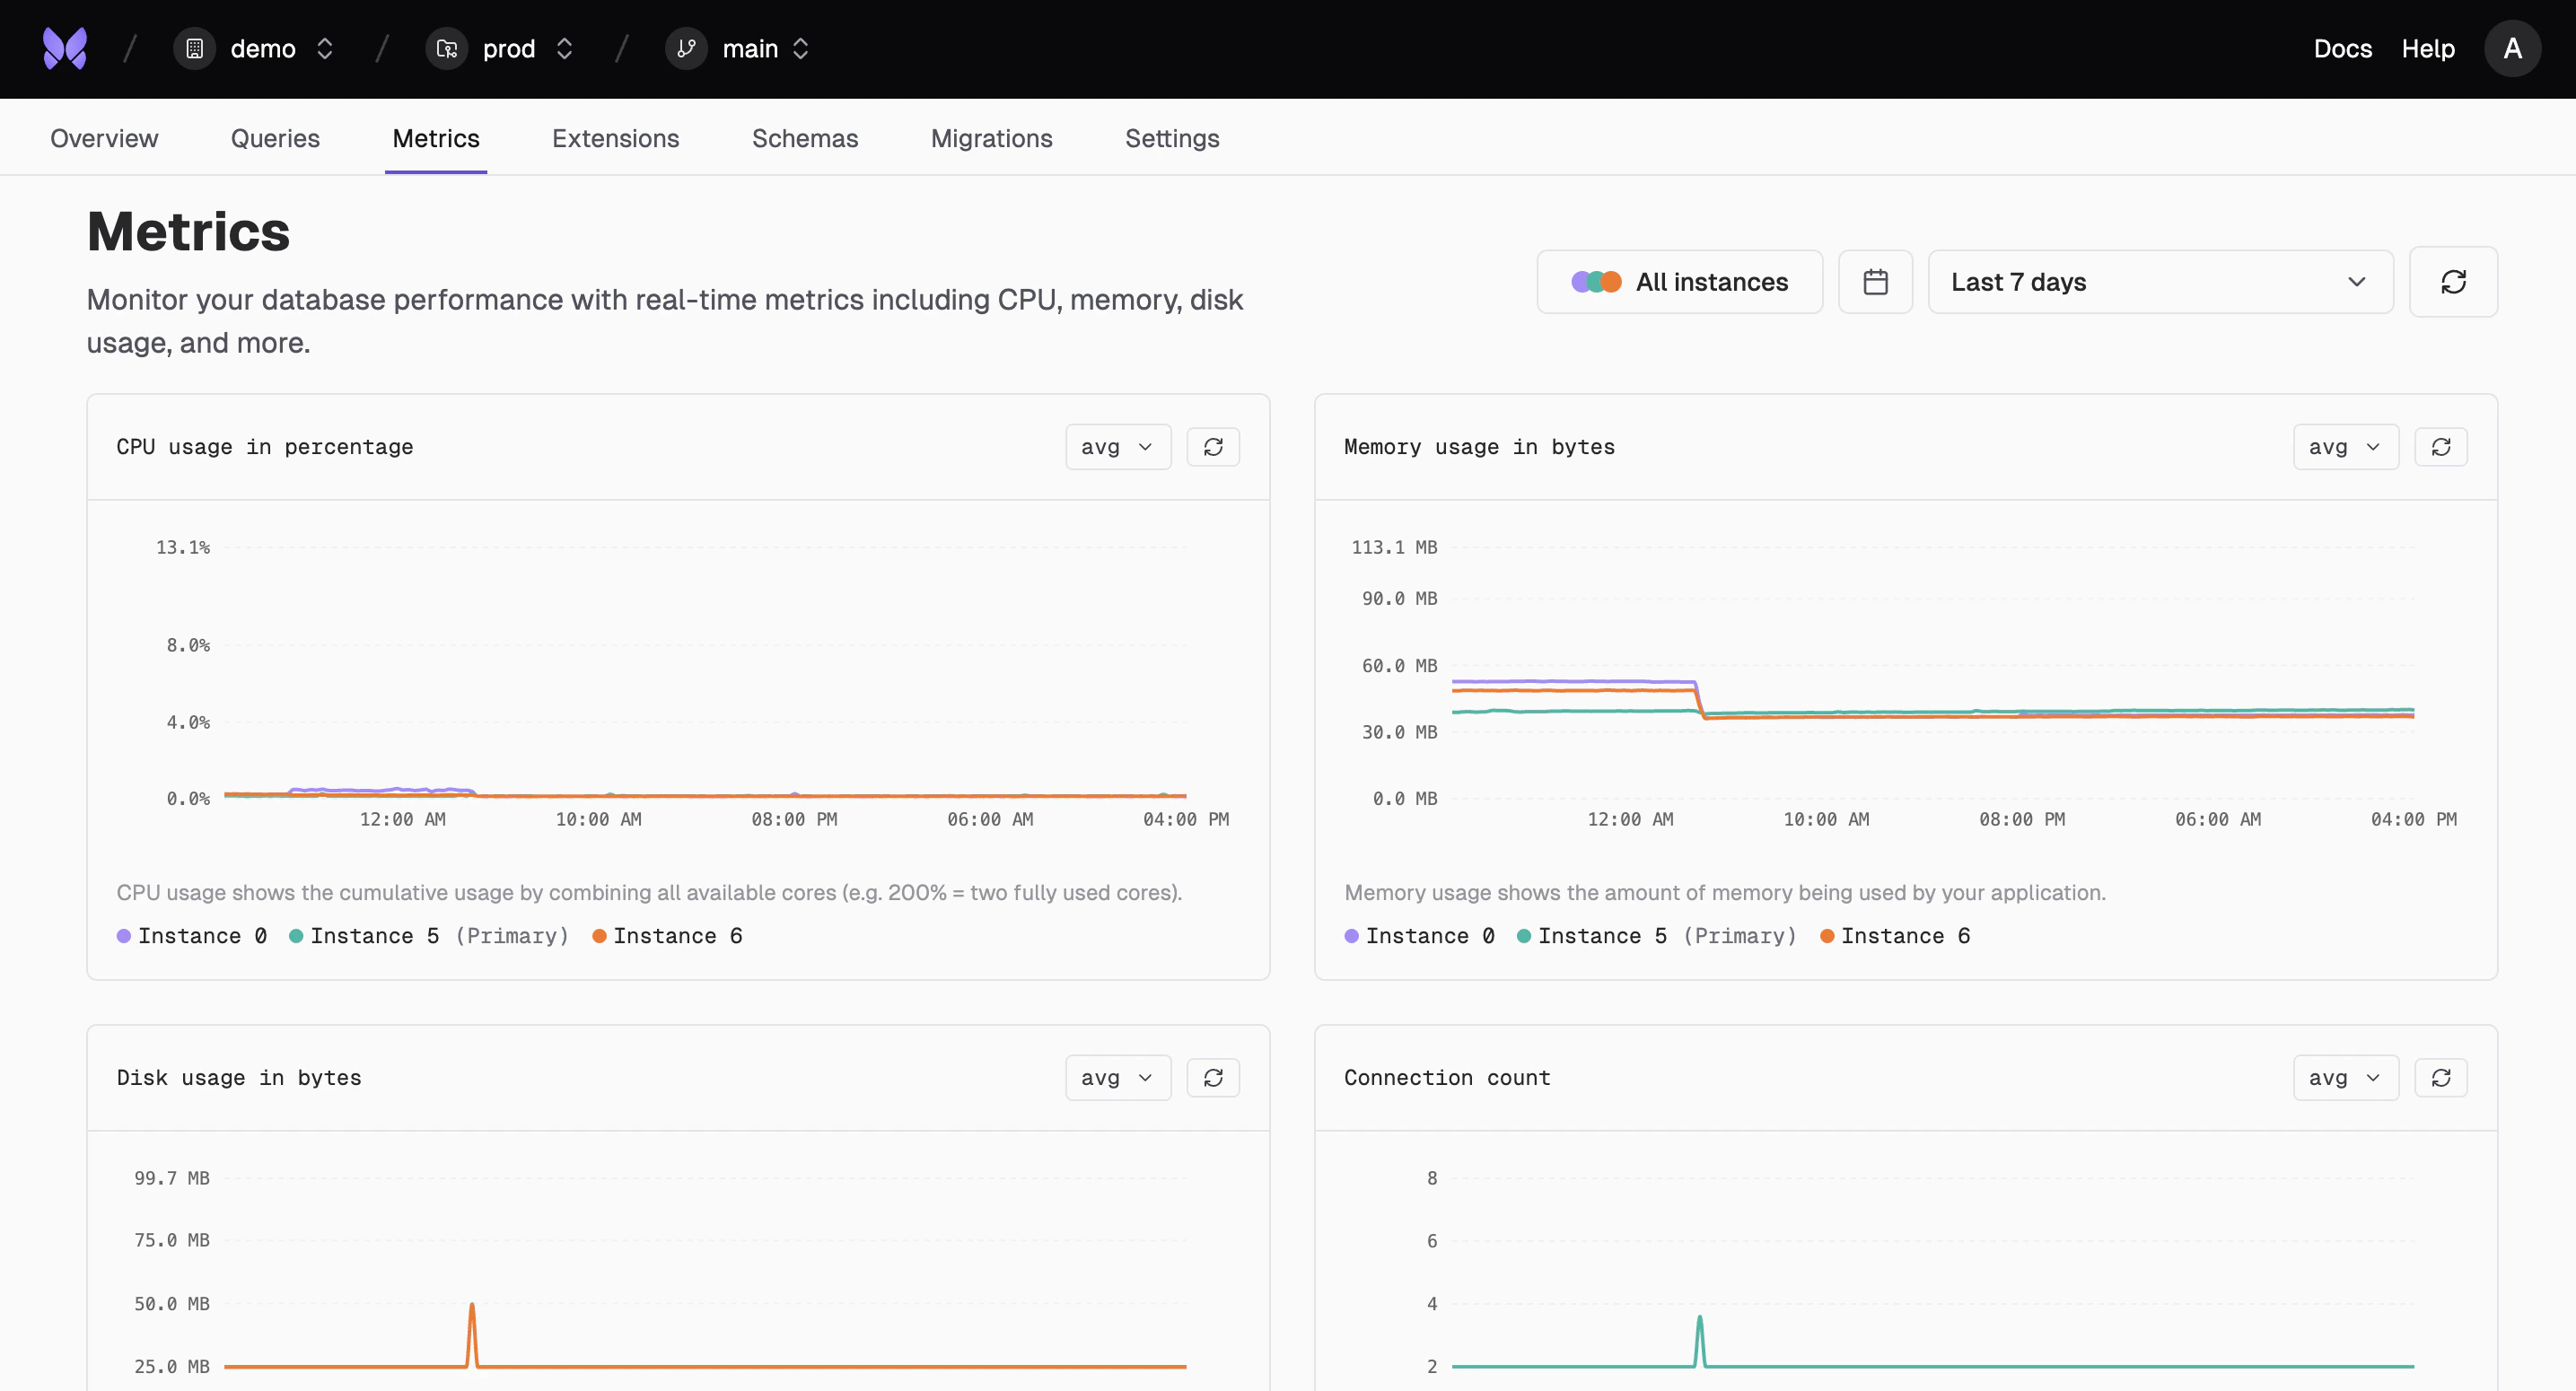
Task: Expand the demo project switcher
Action: tap(324, 48)
